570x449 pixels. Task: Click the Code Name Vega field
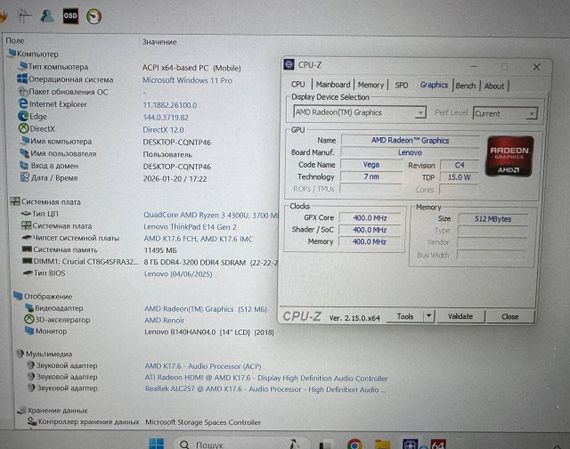click(x=371, y=165)
